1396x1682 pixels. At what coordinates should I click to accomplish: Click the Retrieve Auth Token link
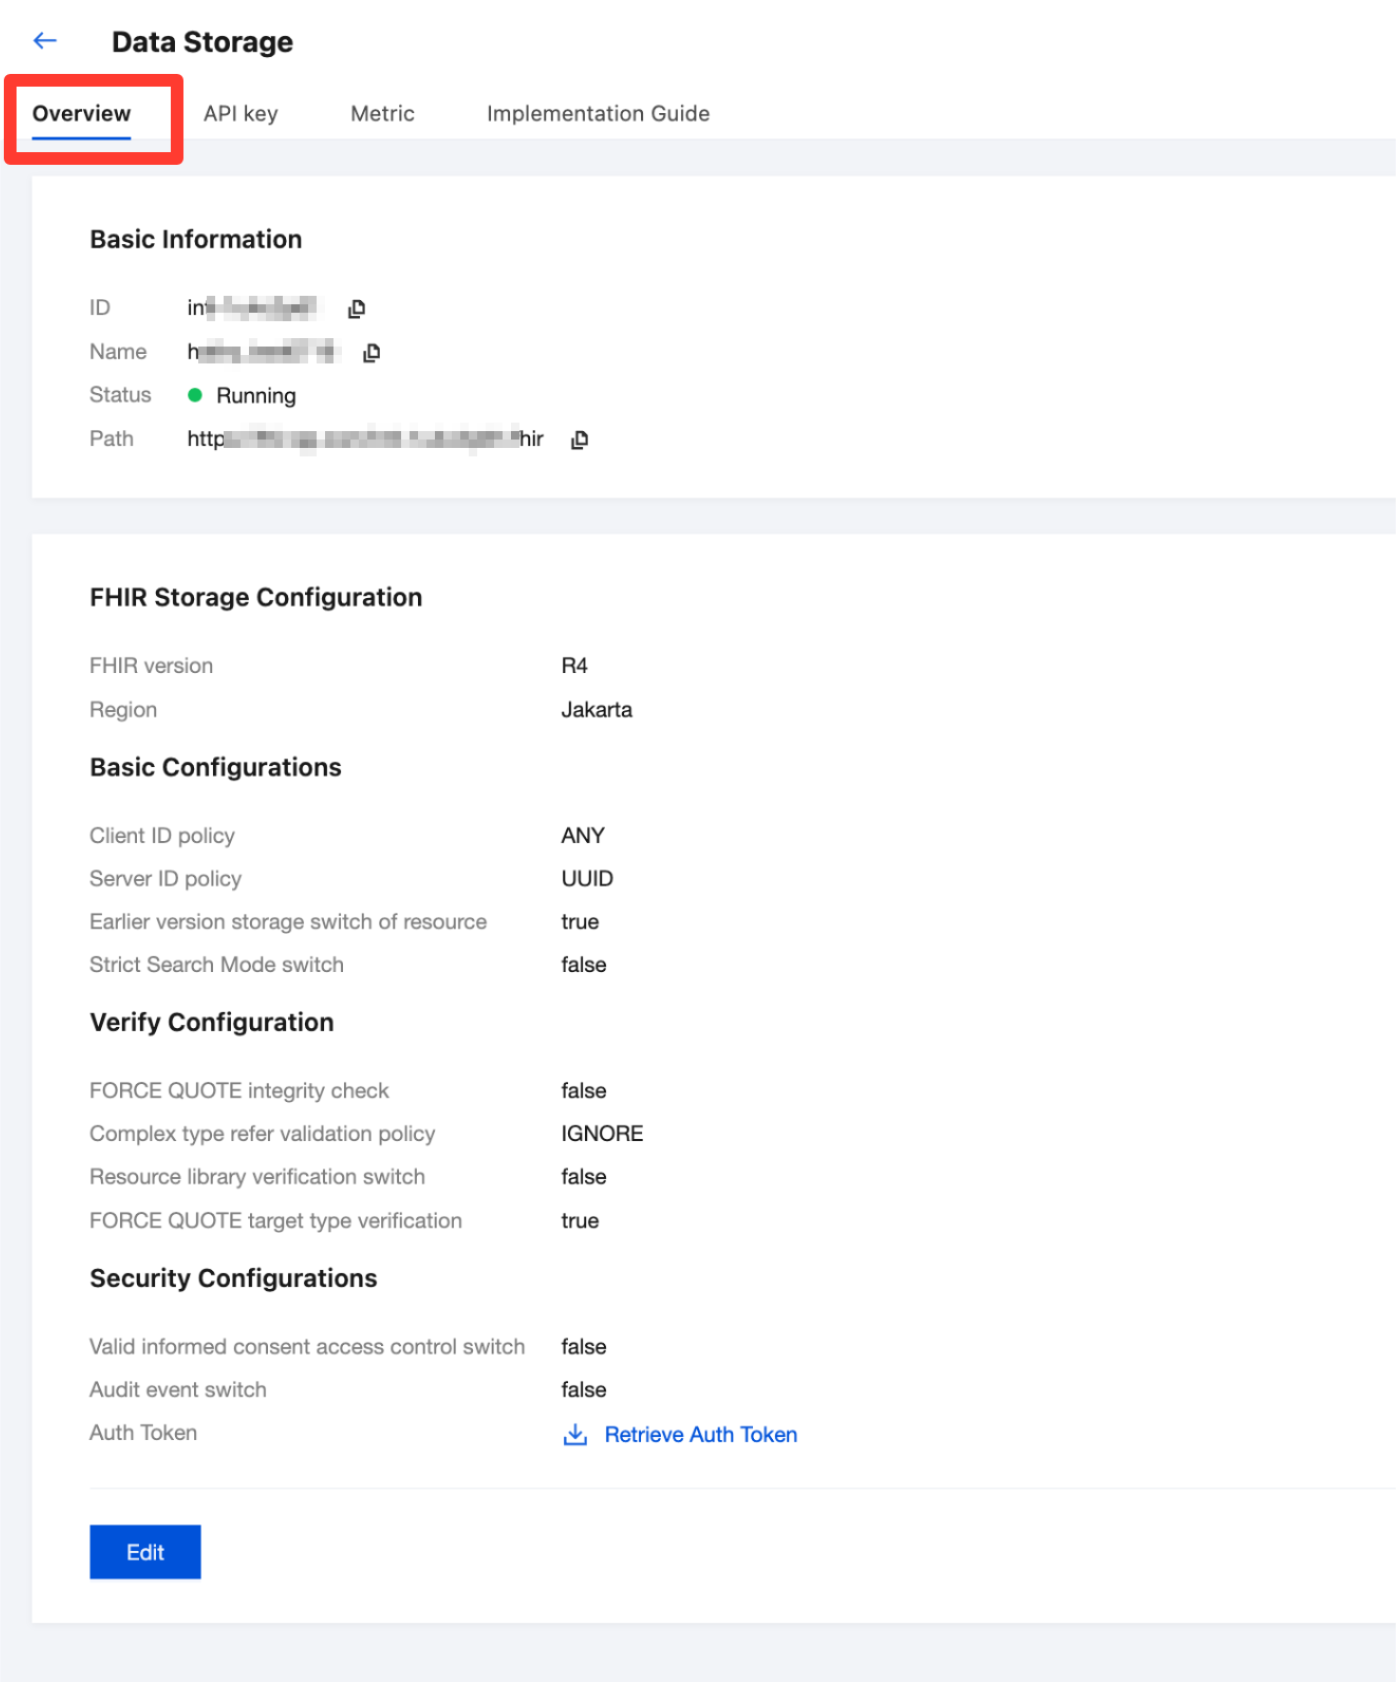coord(701,1435)
